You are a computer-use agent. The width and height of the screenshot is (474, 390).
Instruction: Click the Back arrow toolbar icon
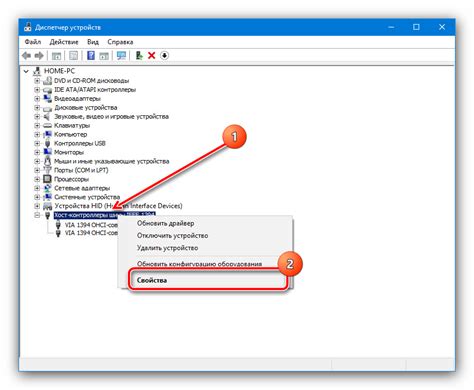[x=26, y=56]
